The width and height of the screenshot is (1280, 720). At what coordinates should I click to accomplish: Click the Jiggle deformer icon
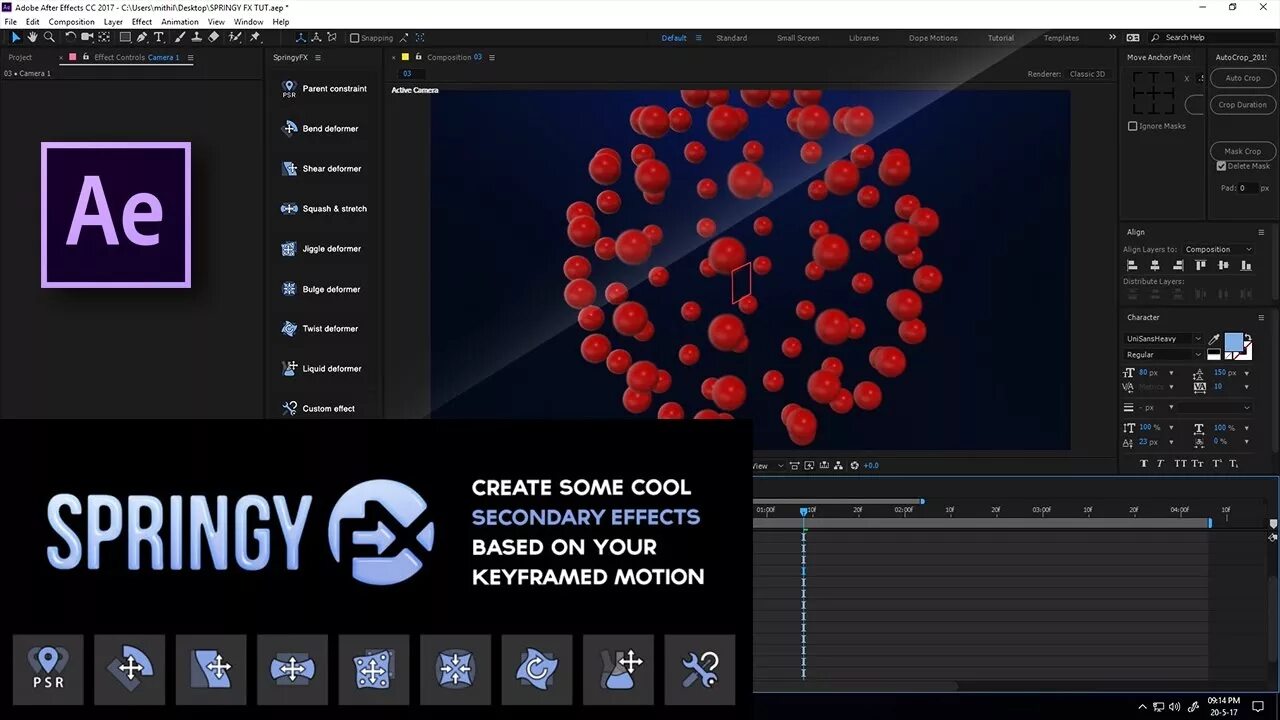point(289,248)
